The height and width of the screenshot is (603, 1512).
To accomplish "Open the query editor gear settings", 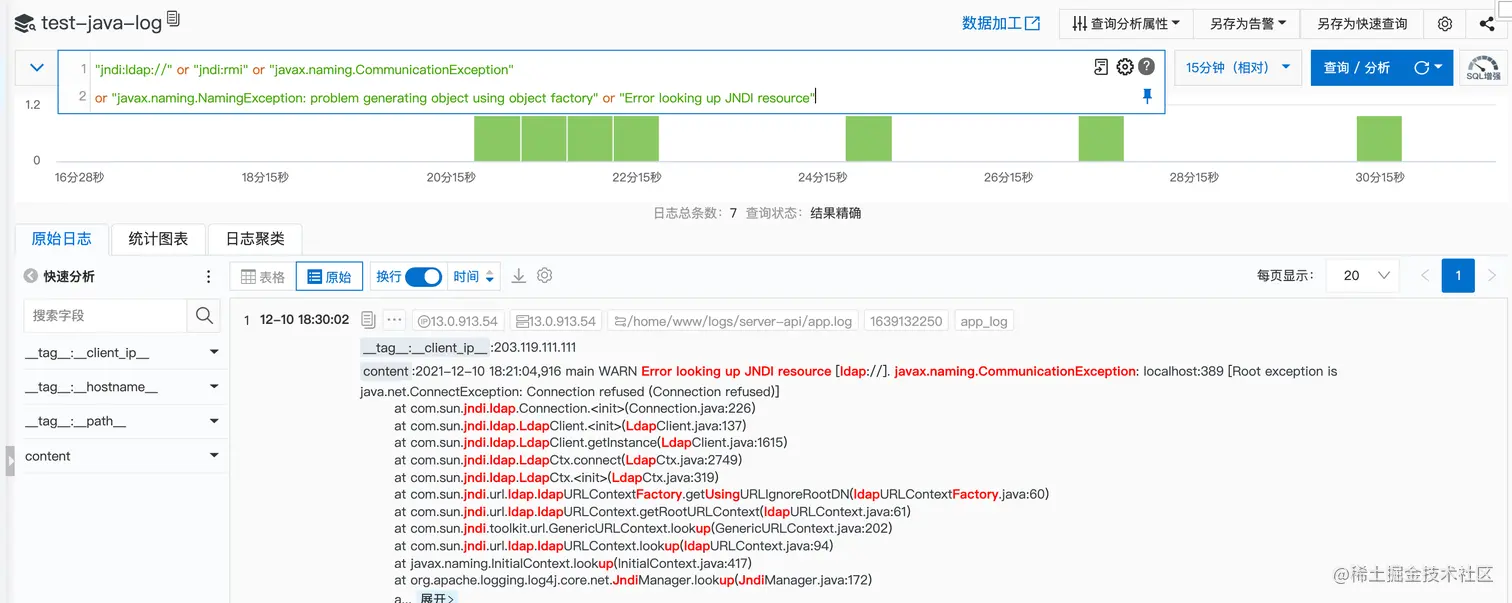I will pos(1125,67).
